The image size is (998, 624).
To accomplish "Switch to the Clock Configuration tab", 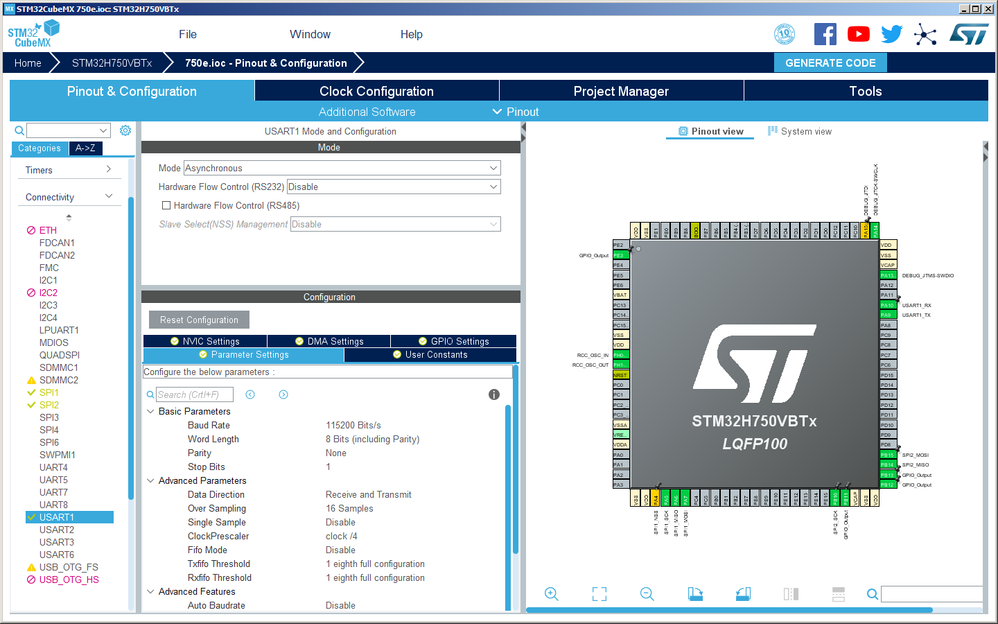I will pyautogui.click(x=377, y=91).
